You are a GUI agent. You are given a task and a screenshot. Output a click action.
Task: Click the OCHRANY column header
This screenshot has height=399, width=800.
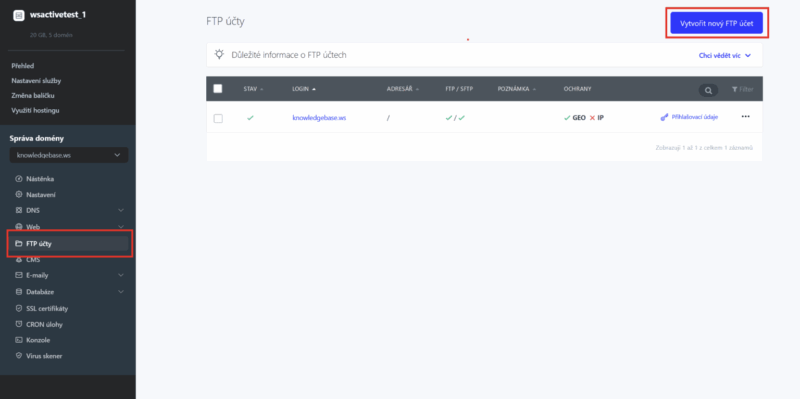coord(577,89)
